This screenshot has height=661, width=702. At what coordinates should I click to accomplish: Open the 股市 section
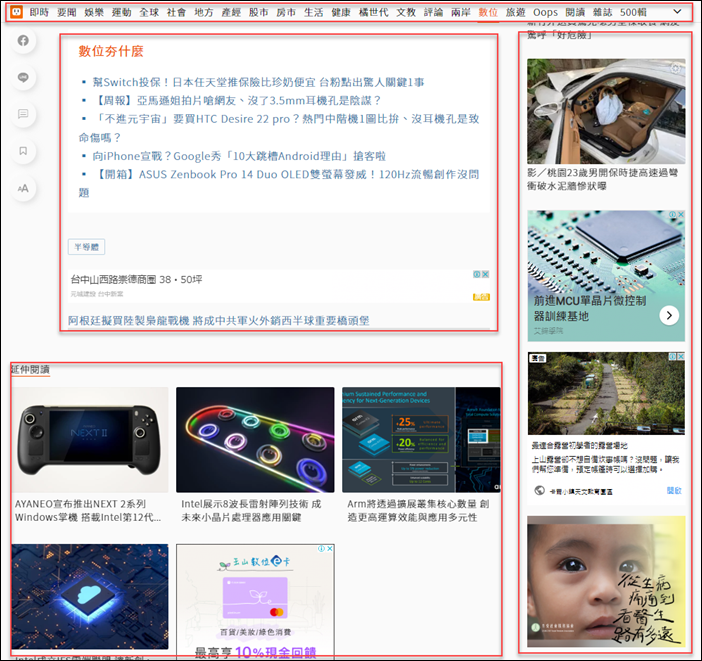259,12
